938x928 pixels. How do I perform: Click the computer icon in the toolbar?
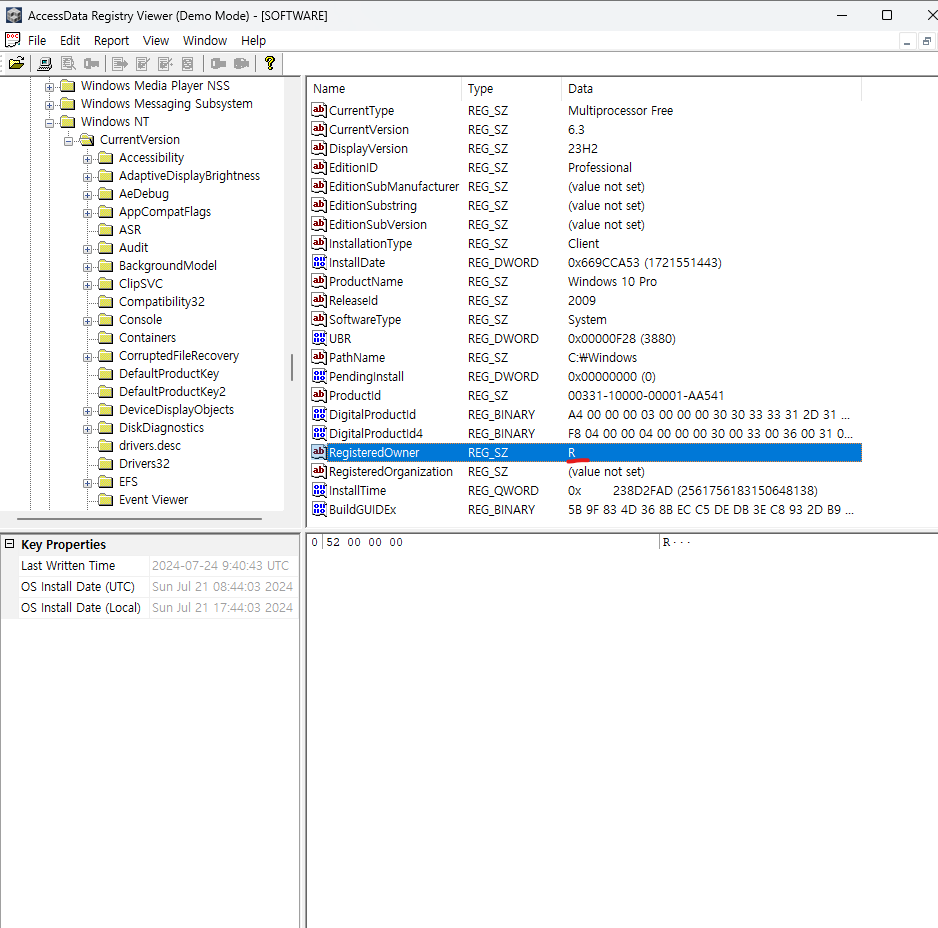coord(45,63)
